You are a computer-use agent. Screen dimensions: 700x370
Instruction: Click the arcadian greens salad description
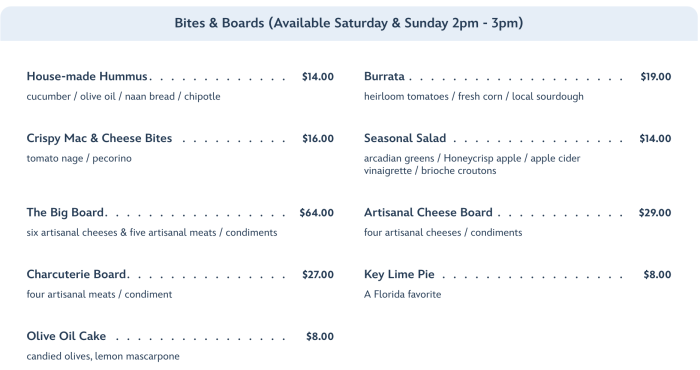[x=472, y=164]
